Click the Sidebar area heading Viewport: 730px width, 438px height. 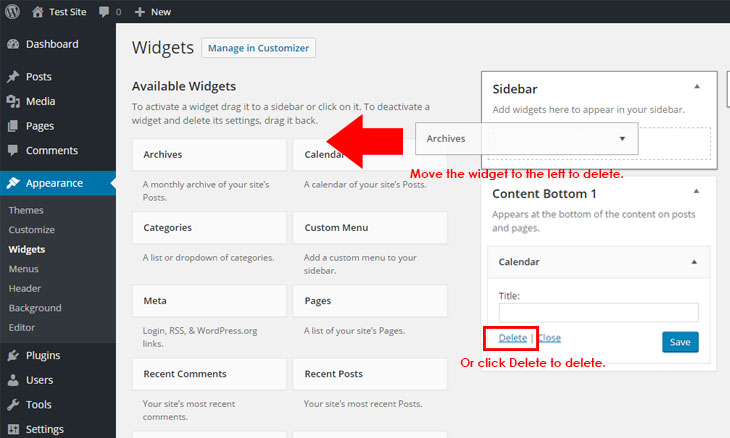coord(515,89)
